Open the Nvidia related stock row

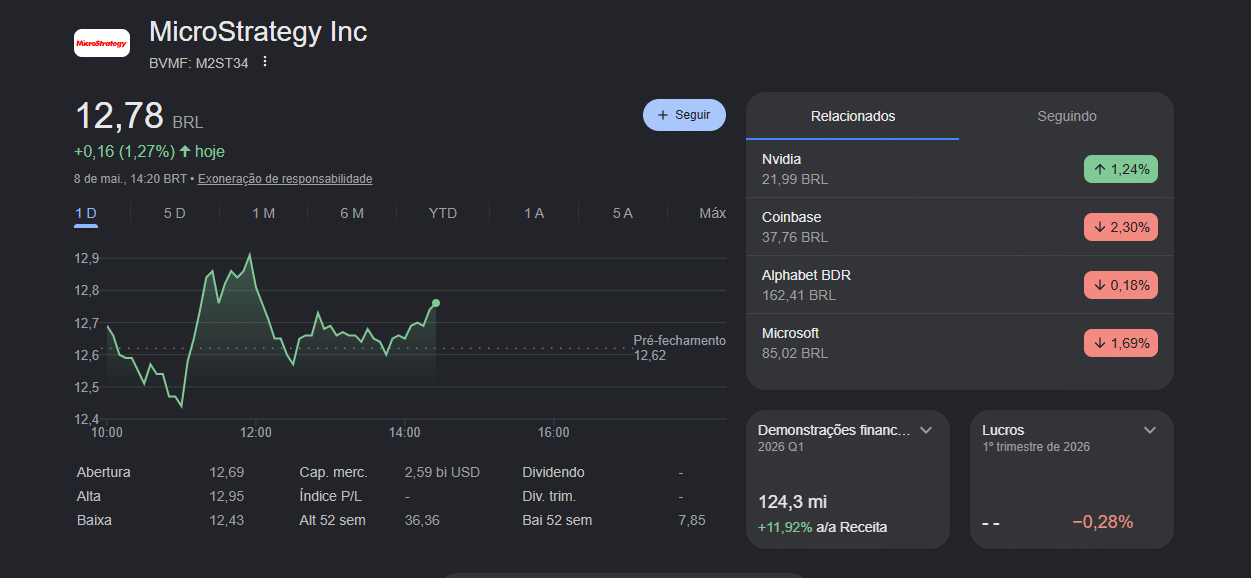click(x=960, y=169)
